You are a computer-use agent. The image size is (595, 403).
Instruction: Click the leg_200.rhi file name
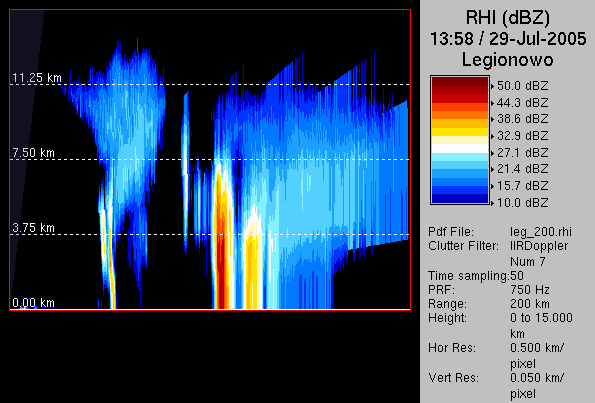point(541,231)
